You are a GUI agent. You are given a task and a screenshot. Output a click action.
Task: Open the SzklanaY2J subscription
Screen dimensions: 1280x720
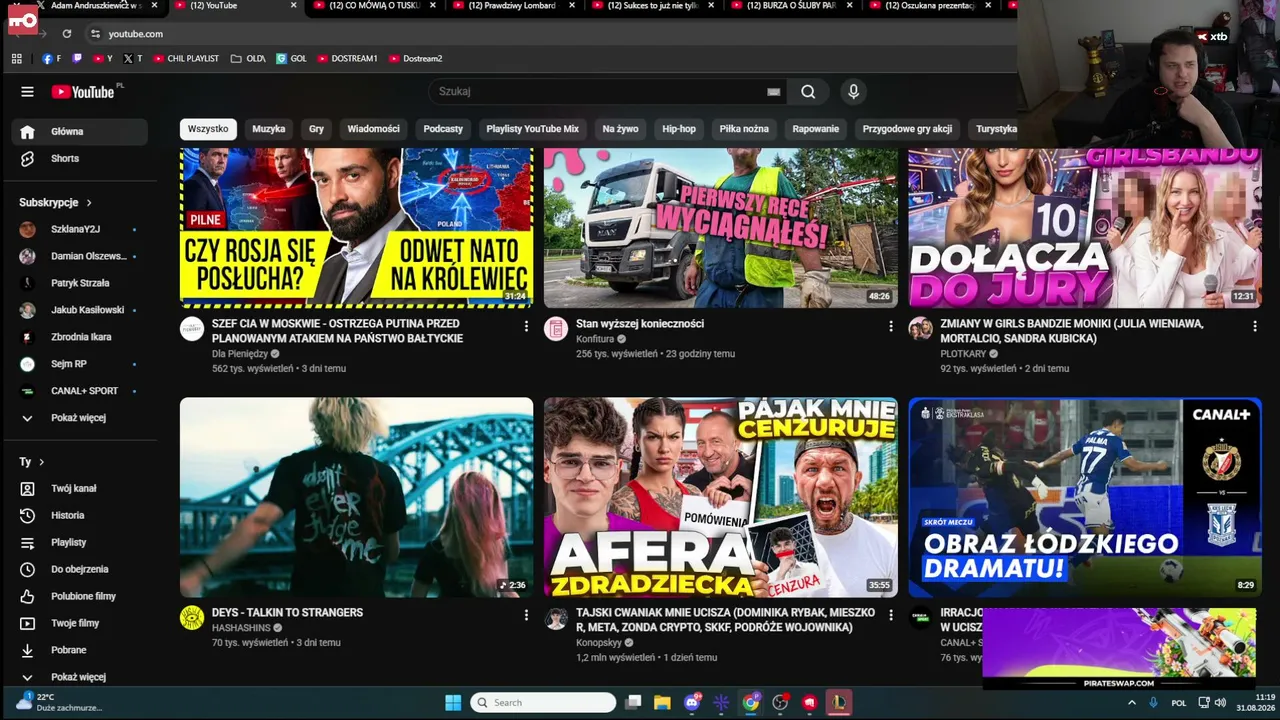point(80,230)
